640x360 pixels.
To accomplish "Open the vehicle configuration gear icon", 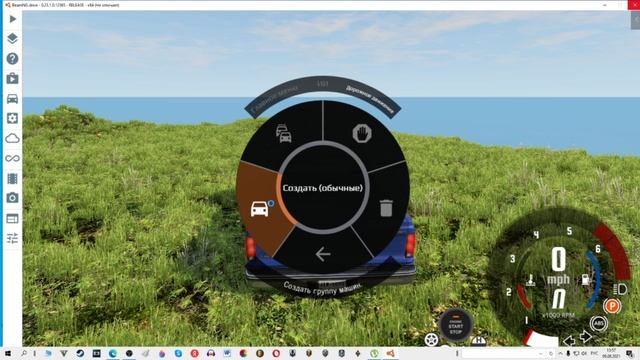I will coord(12,118).
